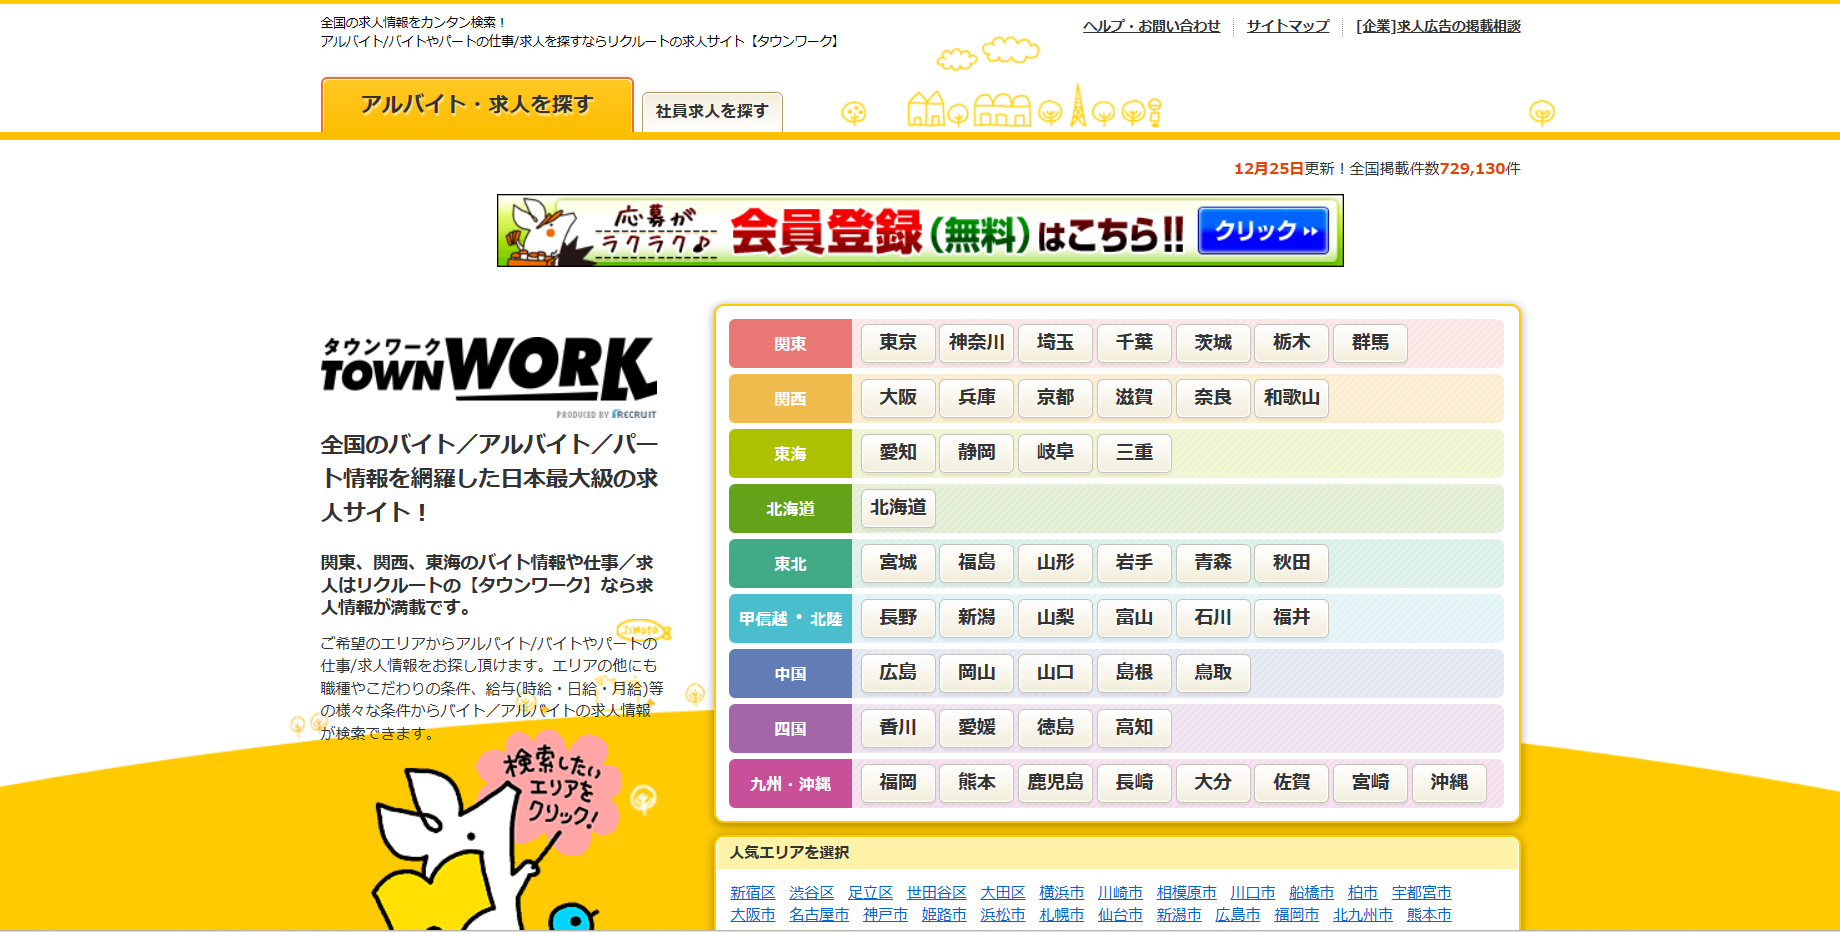Choose the 宮城 prefecture button

tap(898, 563)
